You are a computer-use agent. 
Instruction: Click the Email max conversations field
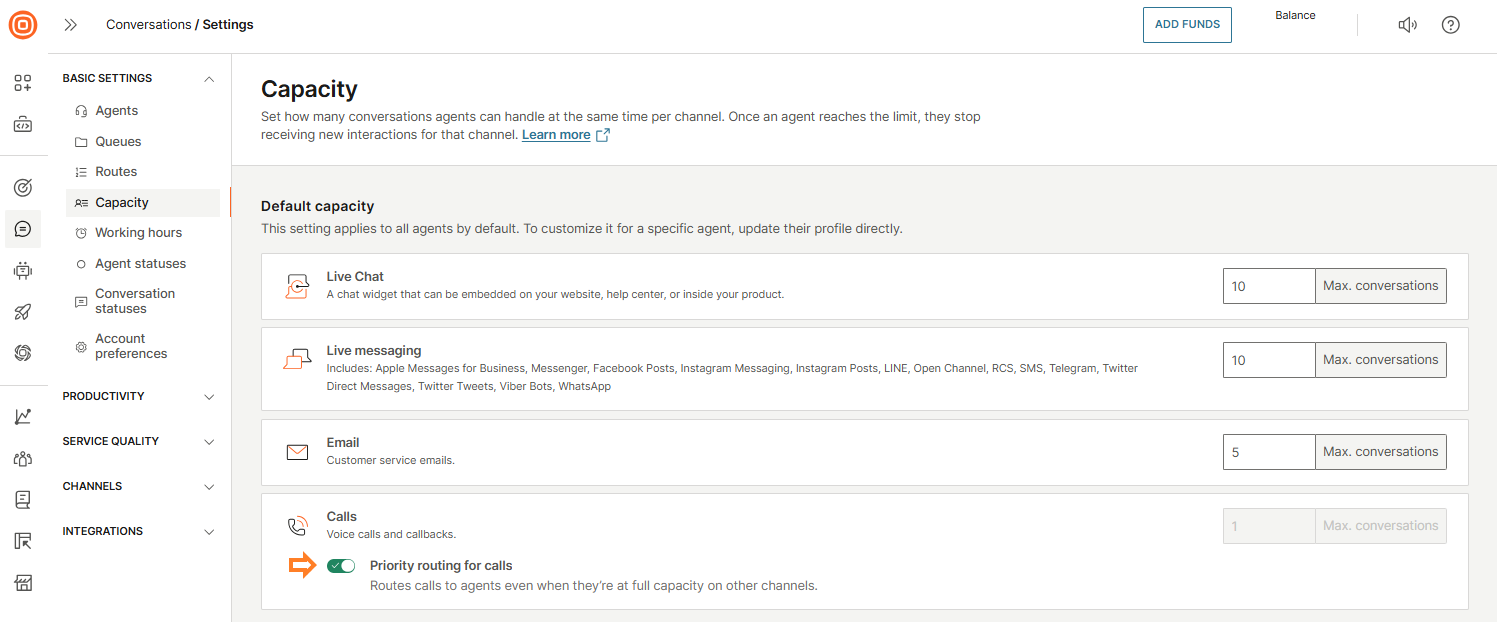[x=1268, y=452]
